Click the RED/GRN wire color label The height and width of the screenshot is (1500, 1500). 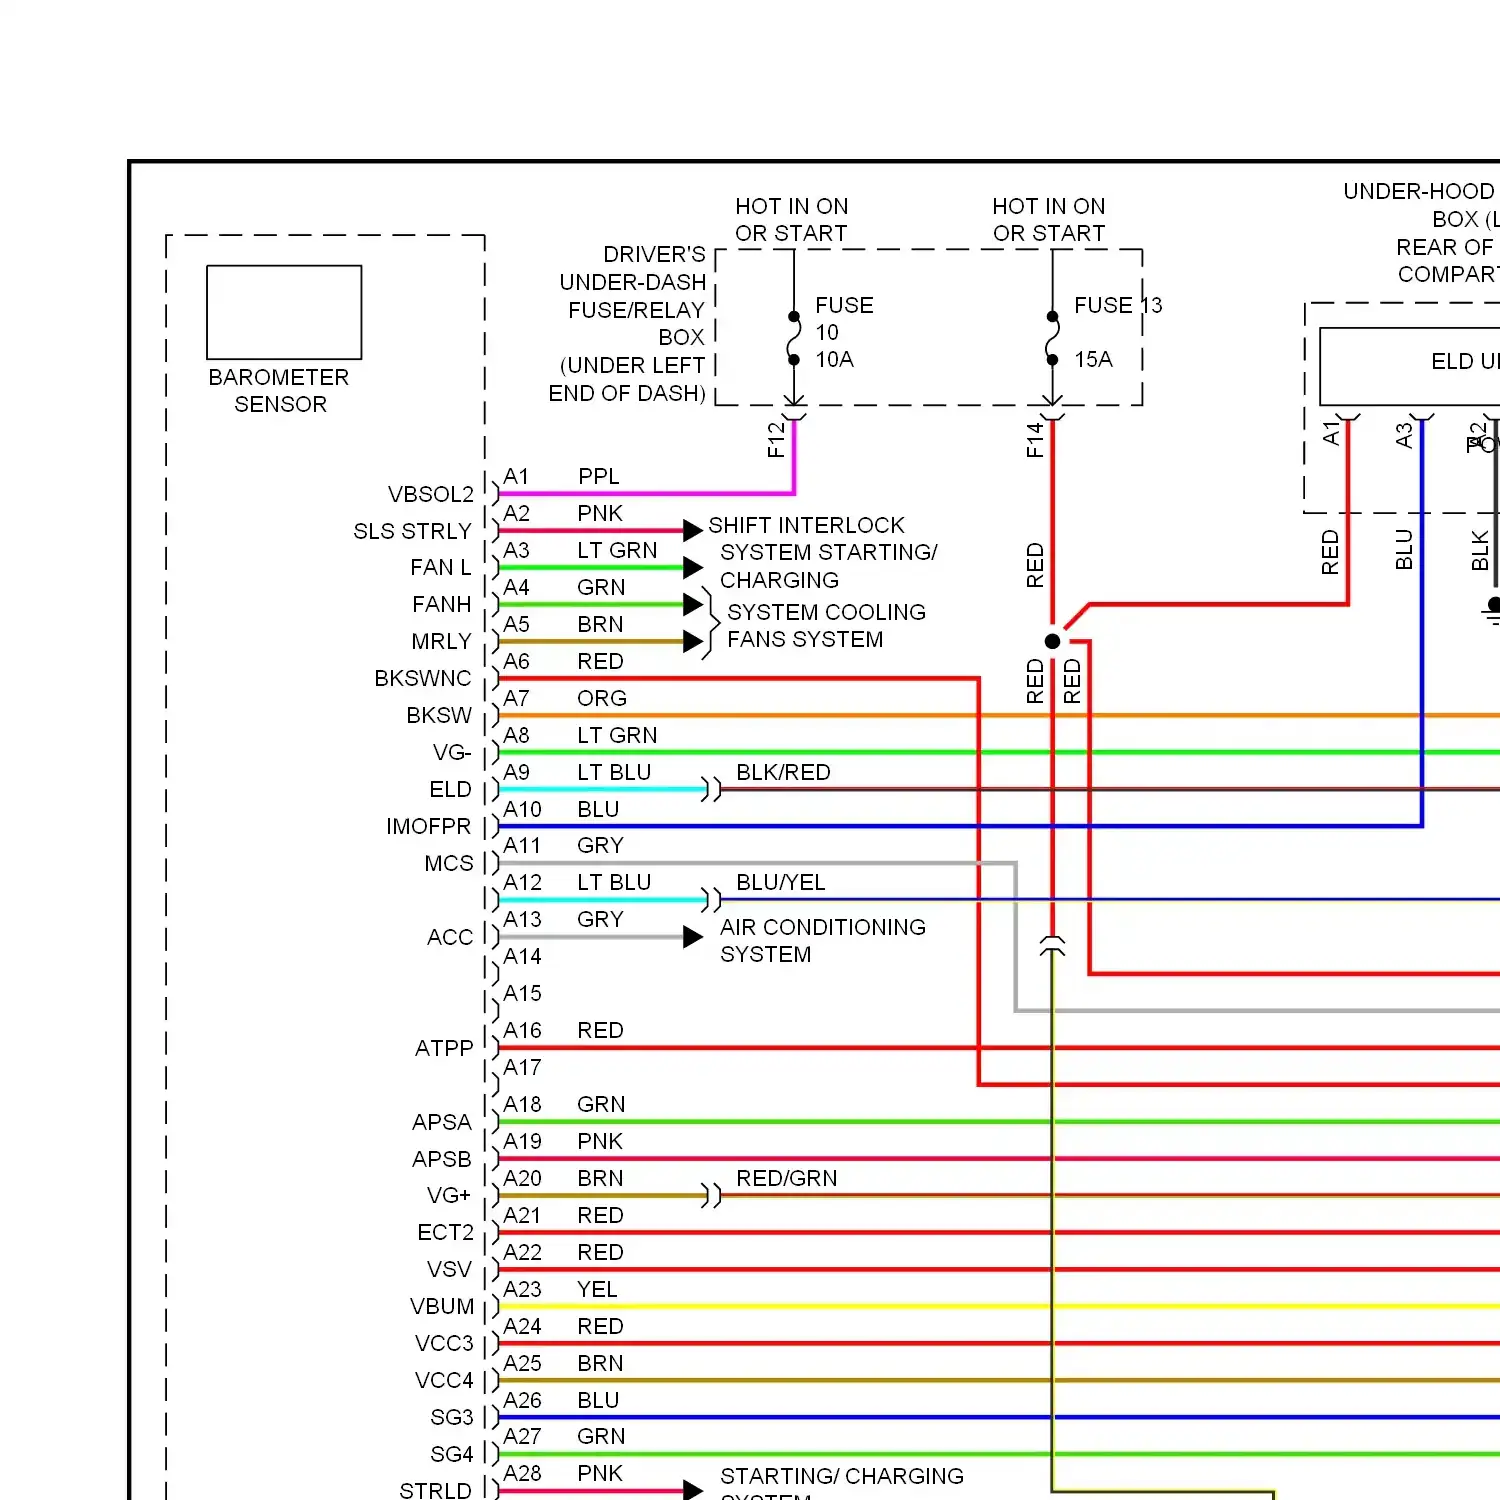pos(786,1178)
